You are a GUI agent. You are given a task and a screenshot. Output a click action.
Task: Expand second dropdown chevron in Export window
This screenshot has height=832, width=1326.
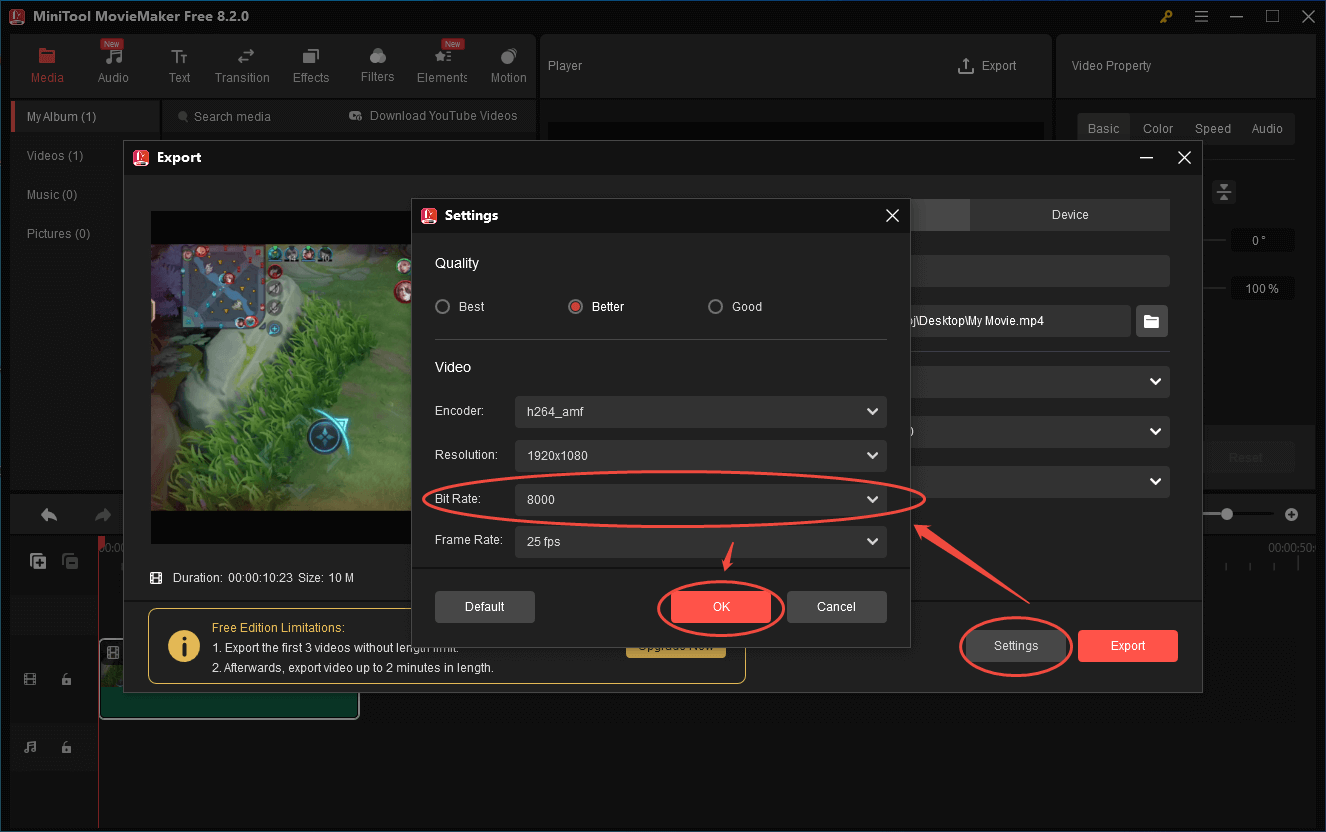click(1156, 431)
